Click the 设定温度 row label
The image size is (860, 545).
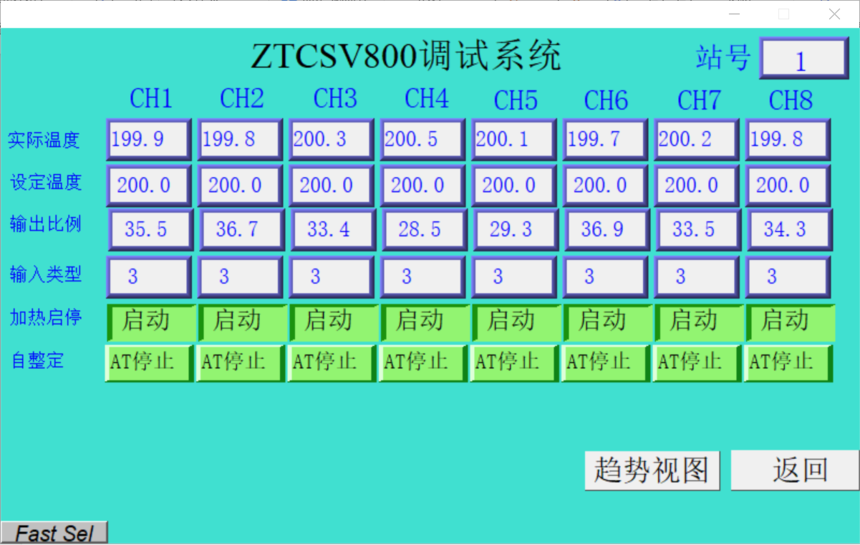(46, 182)
